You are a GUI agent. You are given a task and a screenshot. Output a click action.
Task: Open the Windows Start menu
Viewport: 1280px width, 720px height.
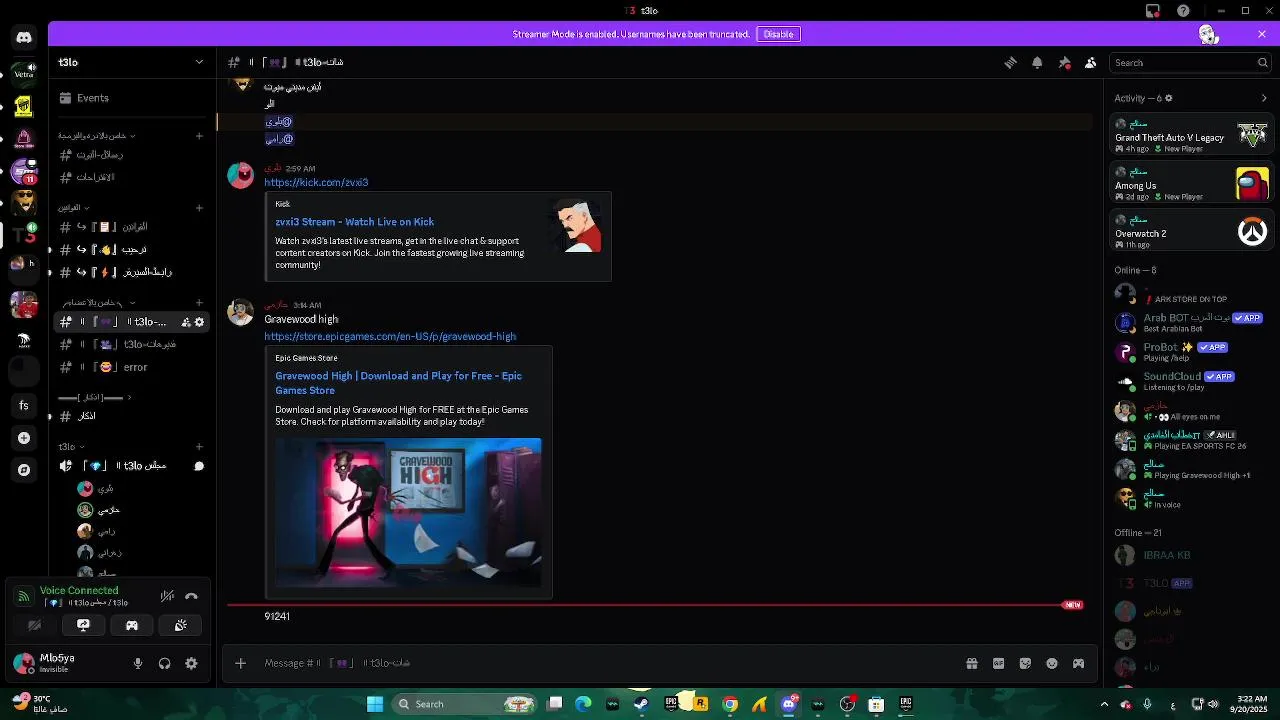coord(375,704)
